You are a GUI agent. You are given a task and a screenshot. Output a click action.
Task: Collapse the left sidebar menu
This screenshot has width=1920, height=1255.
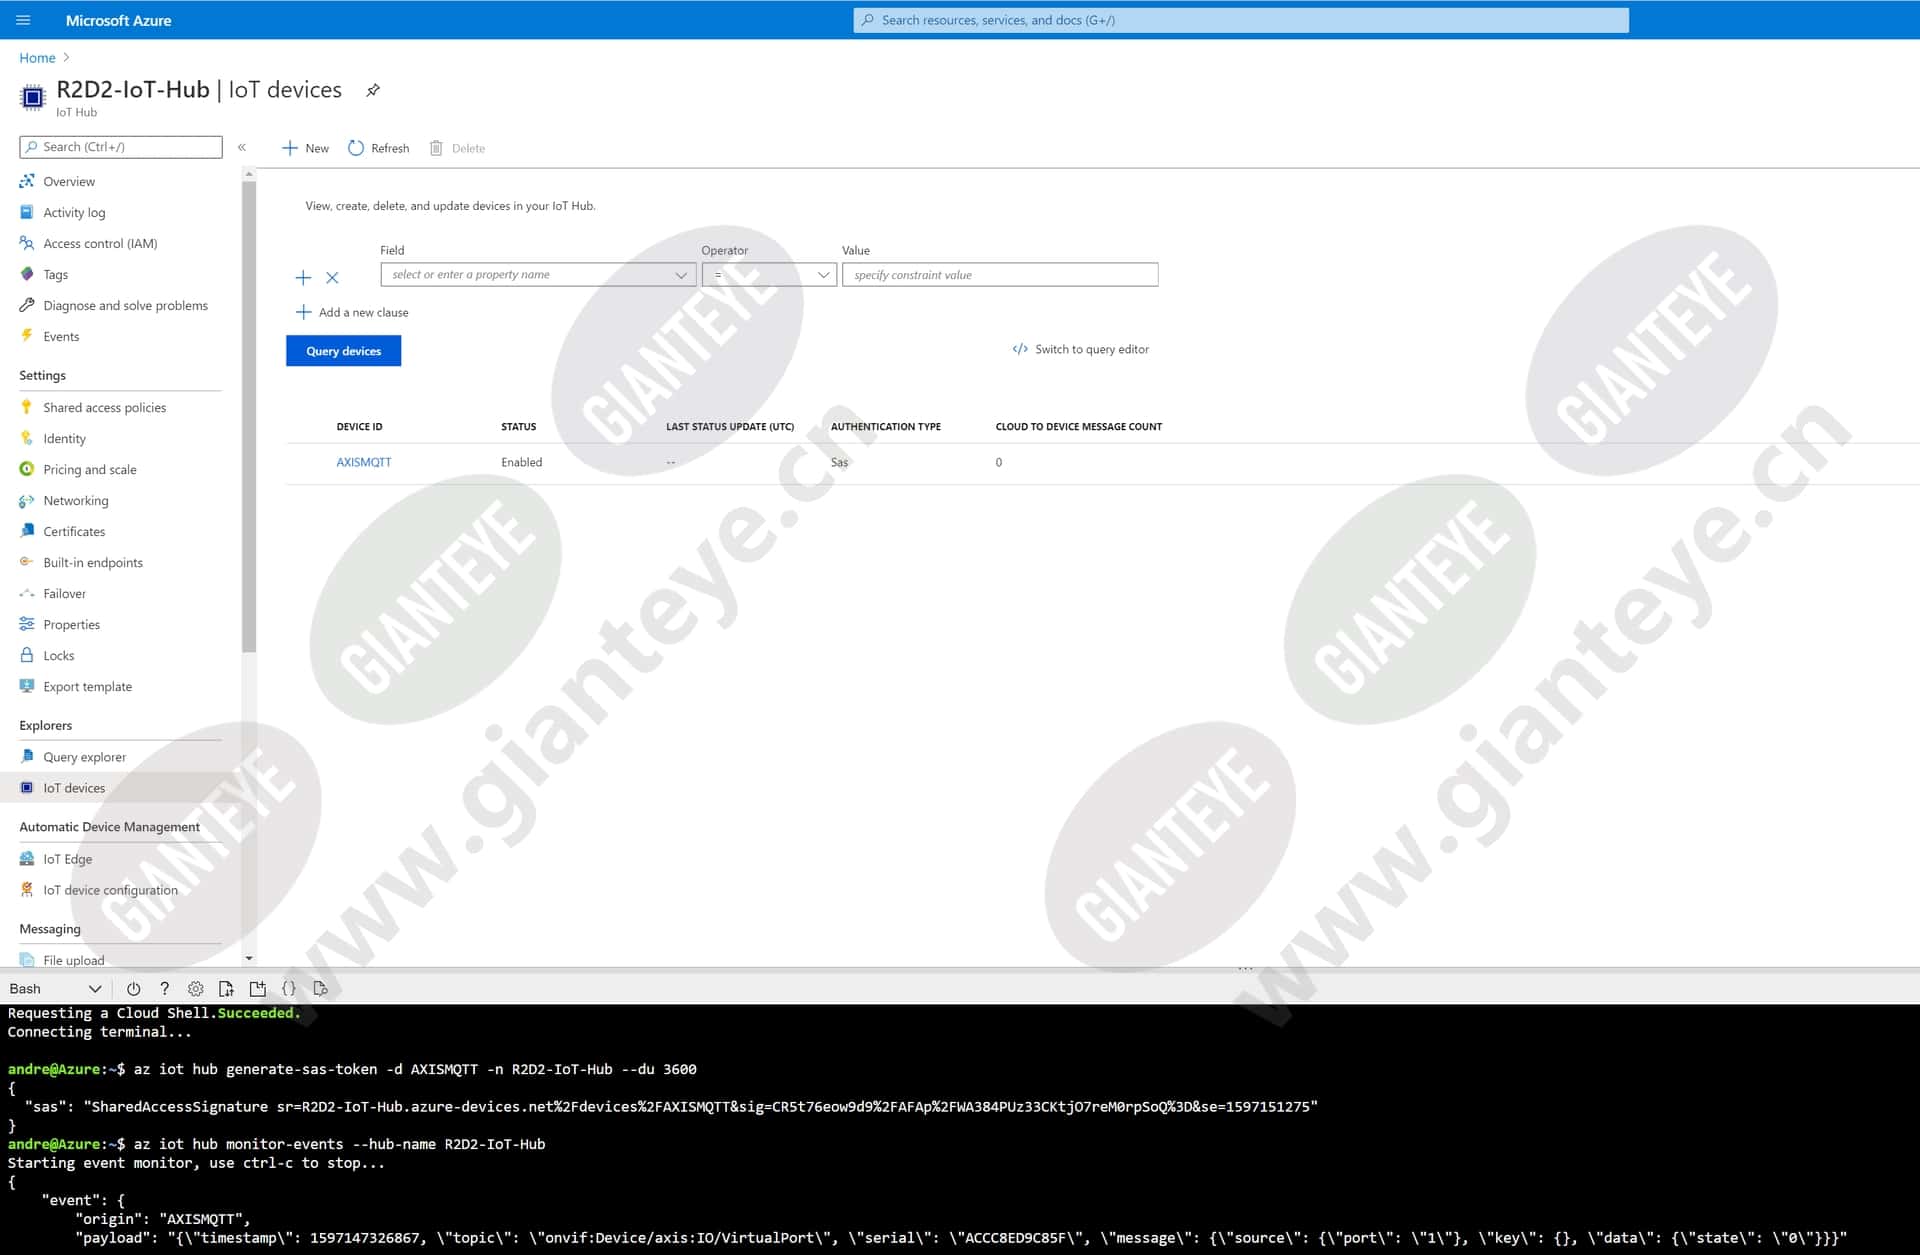click(242, 147)
